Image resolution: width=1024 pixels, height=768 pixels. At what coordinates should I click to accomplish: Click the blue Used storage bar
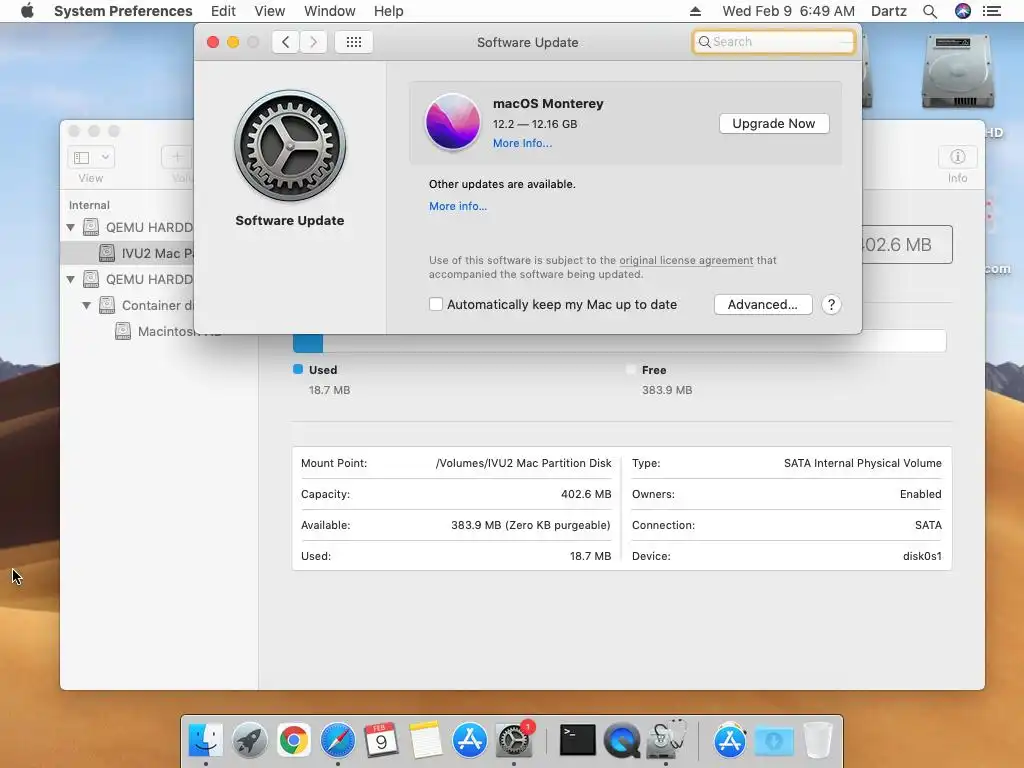pyautogui.click(x=308, y=342)
